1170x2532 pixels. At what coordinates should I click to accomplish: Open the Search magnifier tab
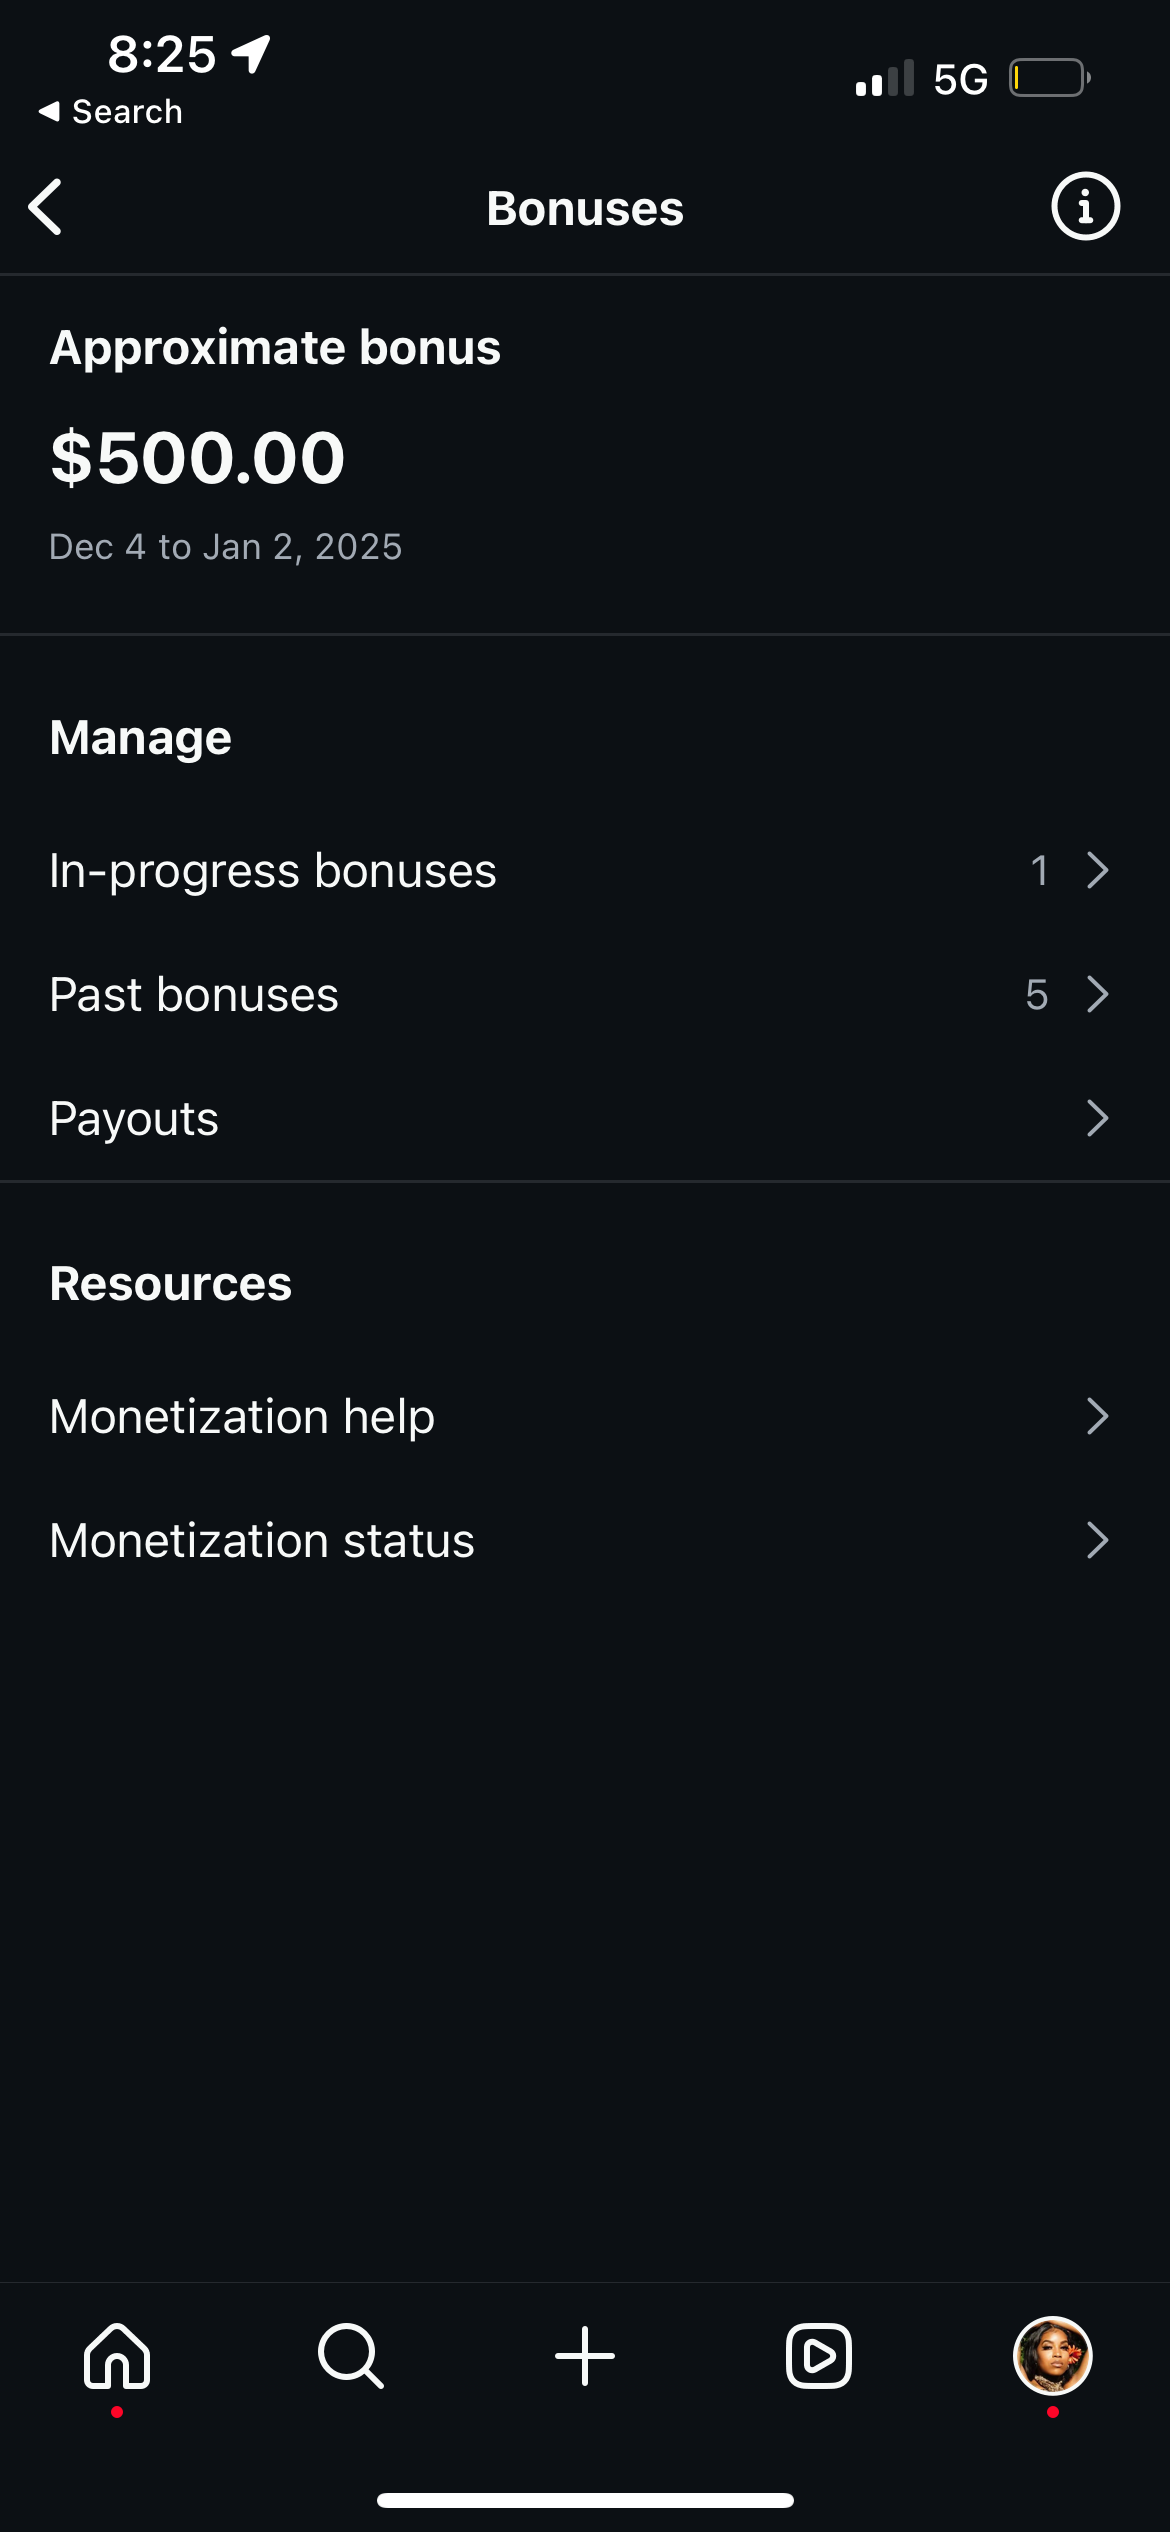[x=350, y=2356]
